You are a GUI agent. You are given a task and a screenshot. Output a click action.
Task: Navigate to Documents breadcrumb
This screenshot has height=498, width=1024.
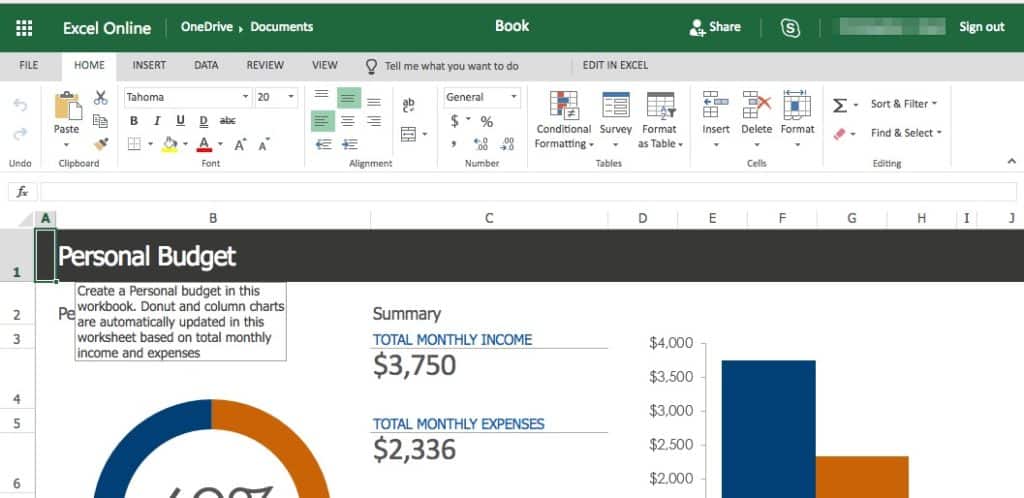281,27
